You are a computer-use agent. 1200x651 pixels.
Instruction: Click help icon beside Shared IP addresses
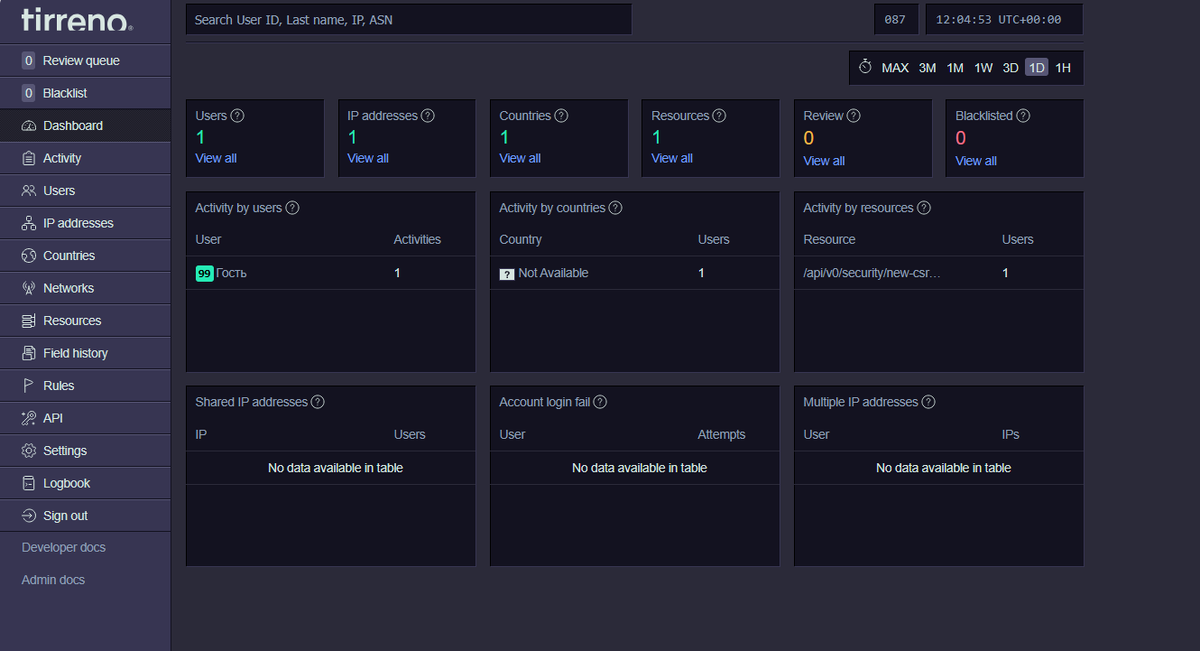tap(318, 402)
